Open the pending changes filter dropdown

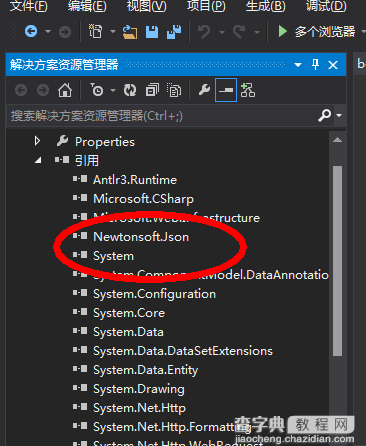pos(113,90)
